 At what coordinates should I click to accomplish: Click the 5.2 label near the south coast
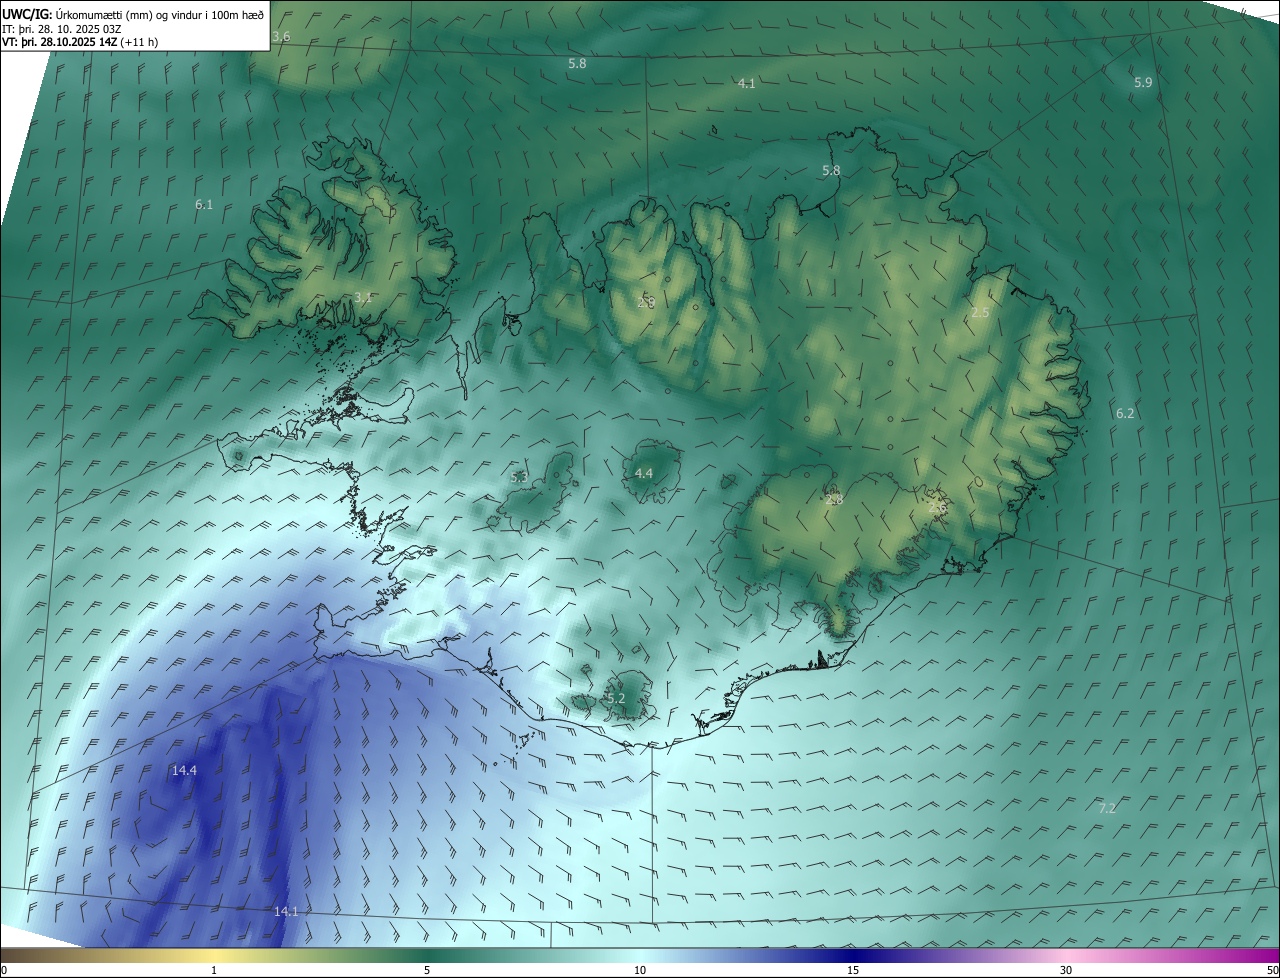(x=615, y=698)
